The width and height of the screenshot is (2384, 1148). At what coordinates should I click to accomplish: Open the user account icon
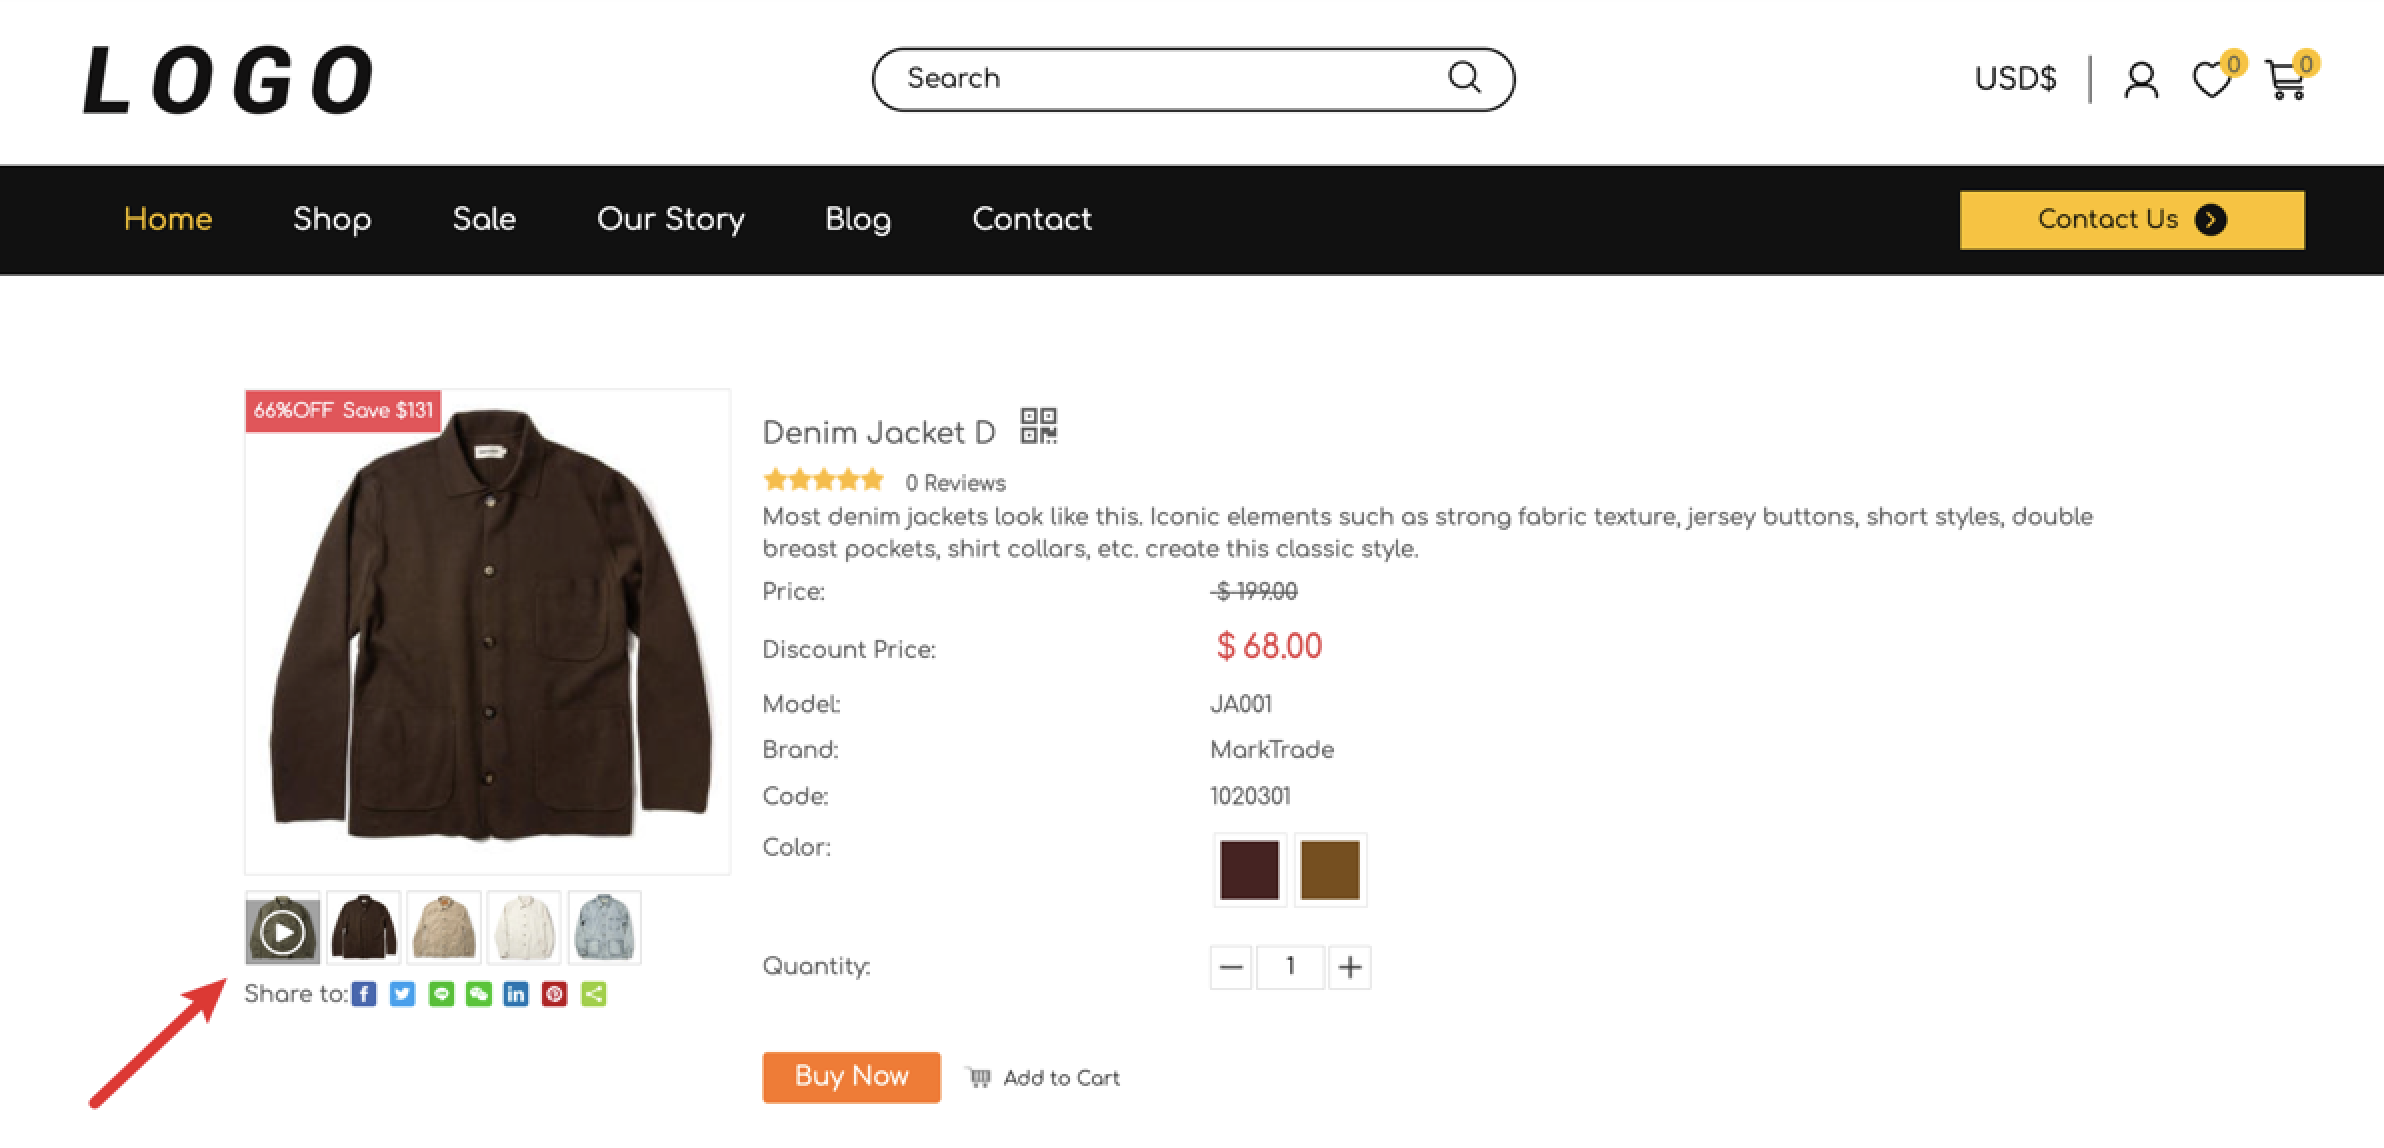[2141, 80]
